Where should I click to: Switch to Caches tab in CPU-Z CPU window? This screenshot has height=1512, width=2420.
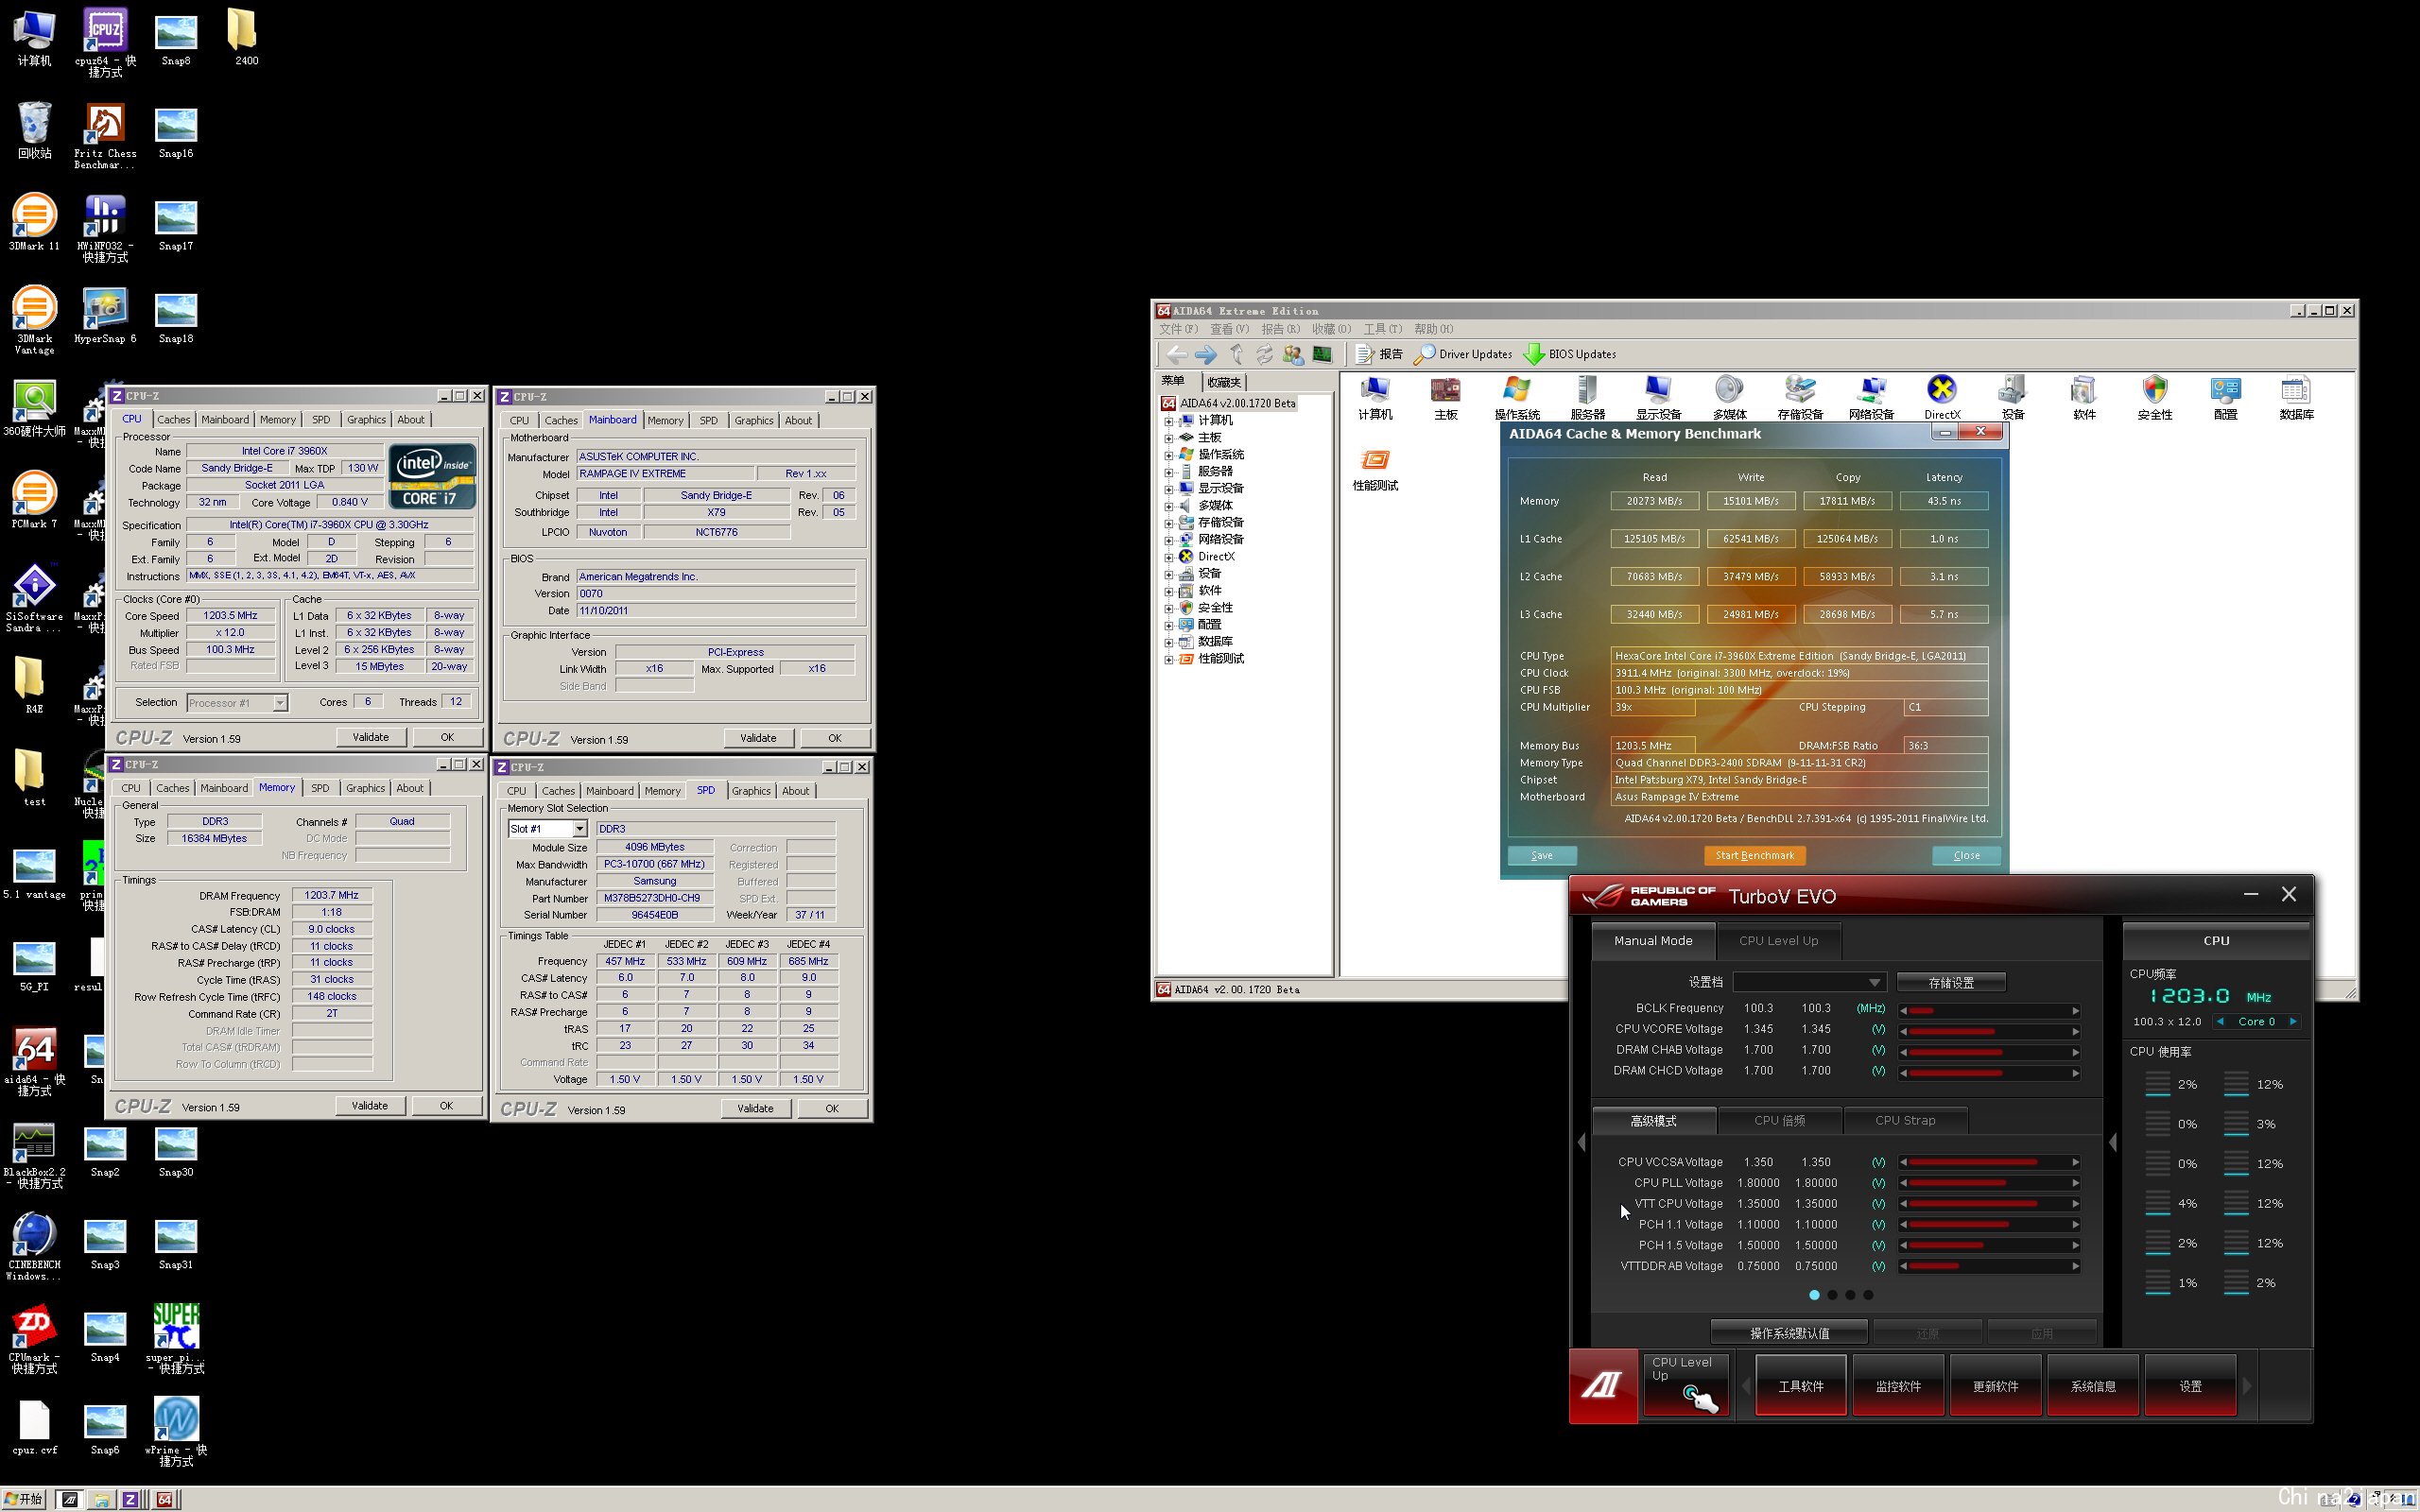pos(173,420)
